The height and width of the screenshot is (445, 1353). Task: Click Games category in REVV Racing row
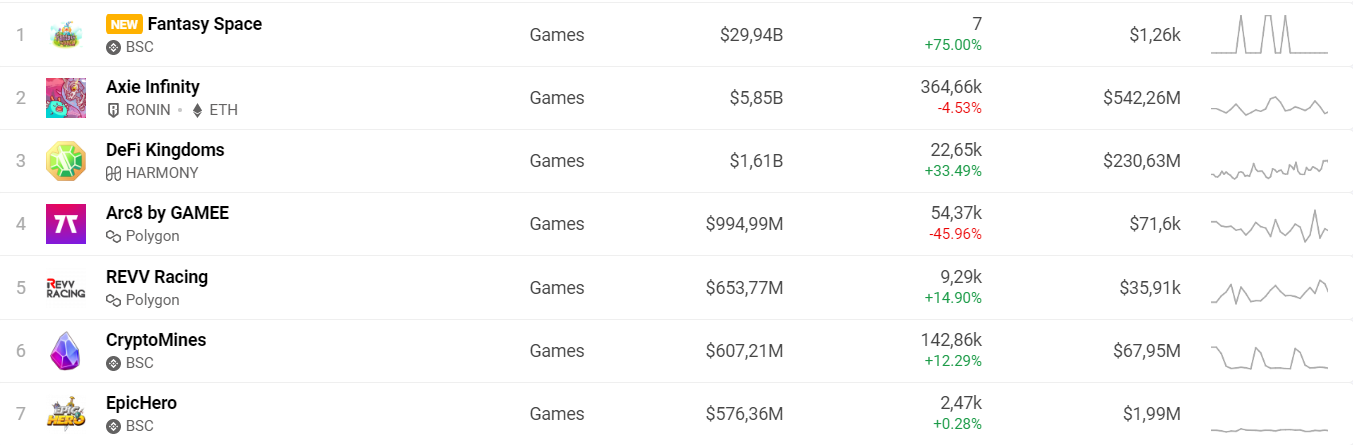point(557,288)
